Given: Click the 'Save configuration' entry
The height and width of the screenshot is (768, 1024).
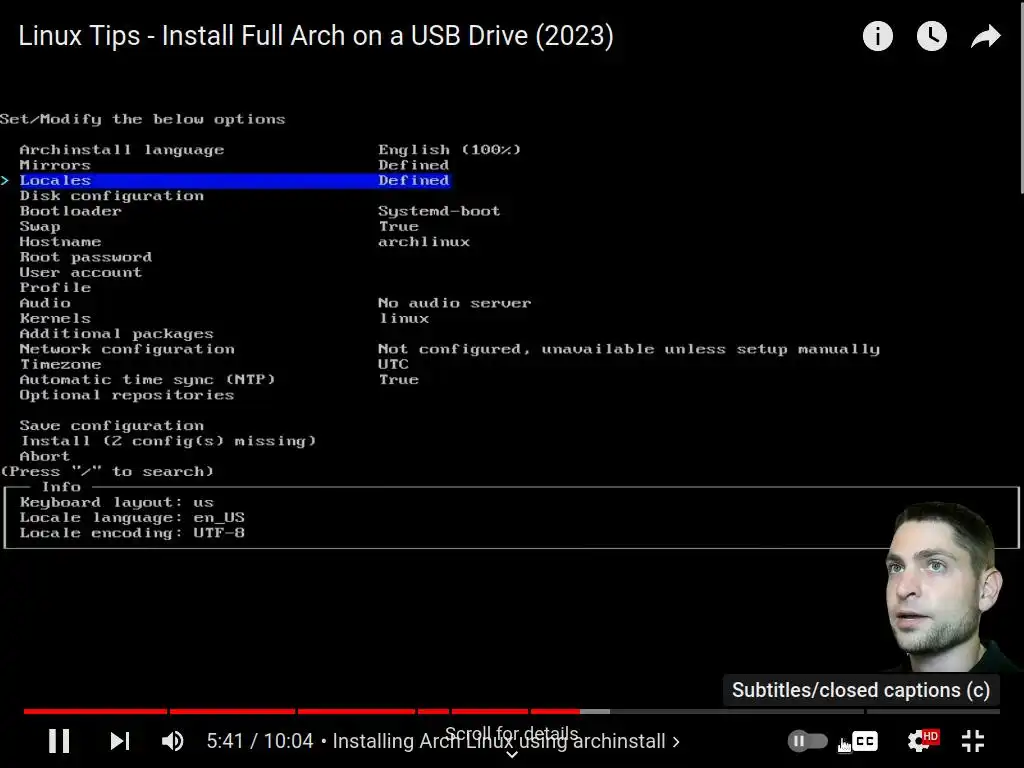Looking at the screenshot, I should (x=112, y=426).
